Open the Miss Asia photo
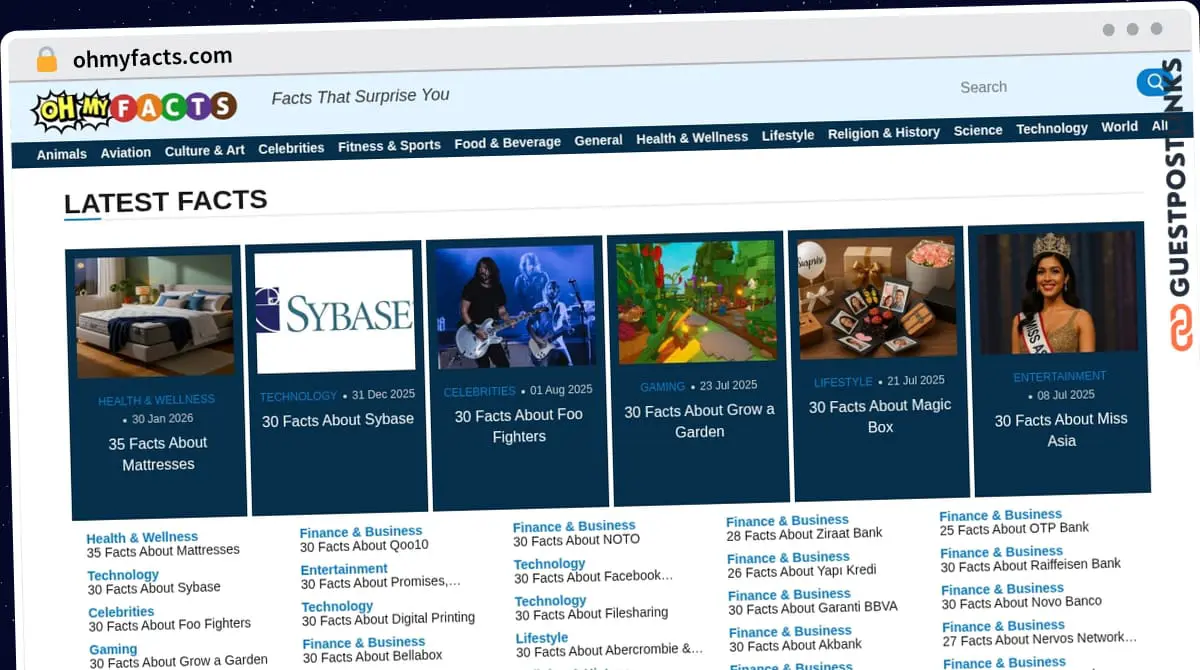 pos(1057,293)
